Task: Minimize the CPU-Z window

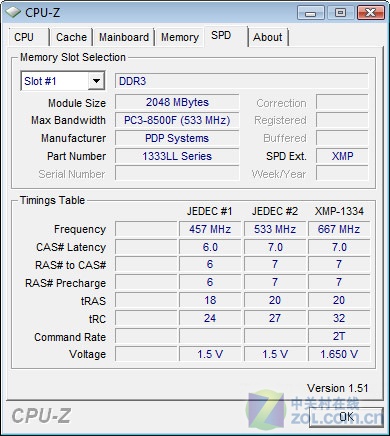Action: [310, 13]
